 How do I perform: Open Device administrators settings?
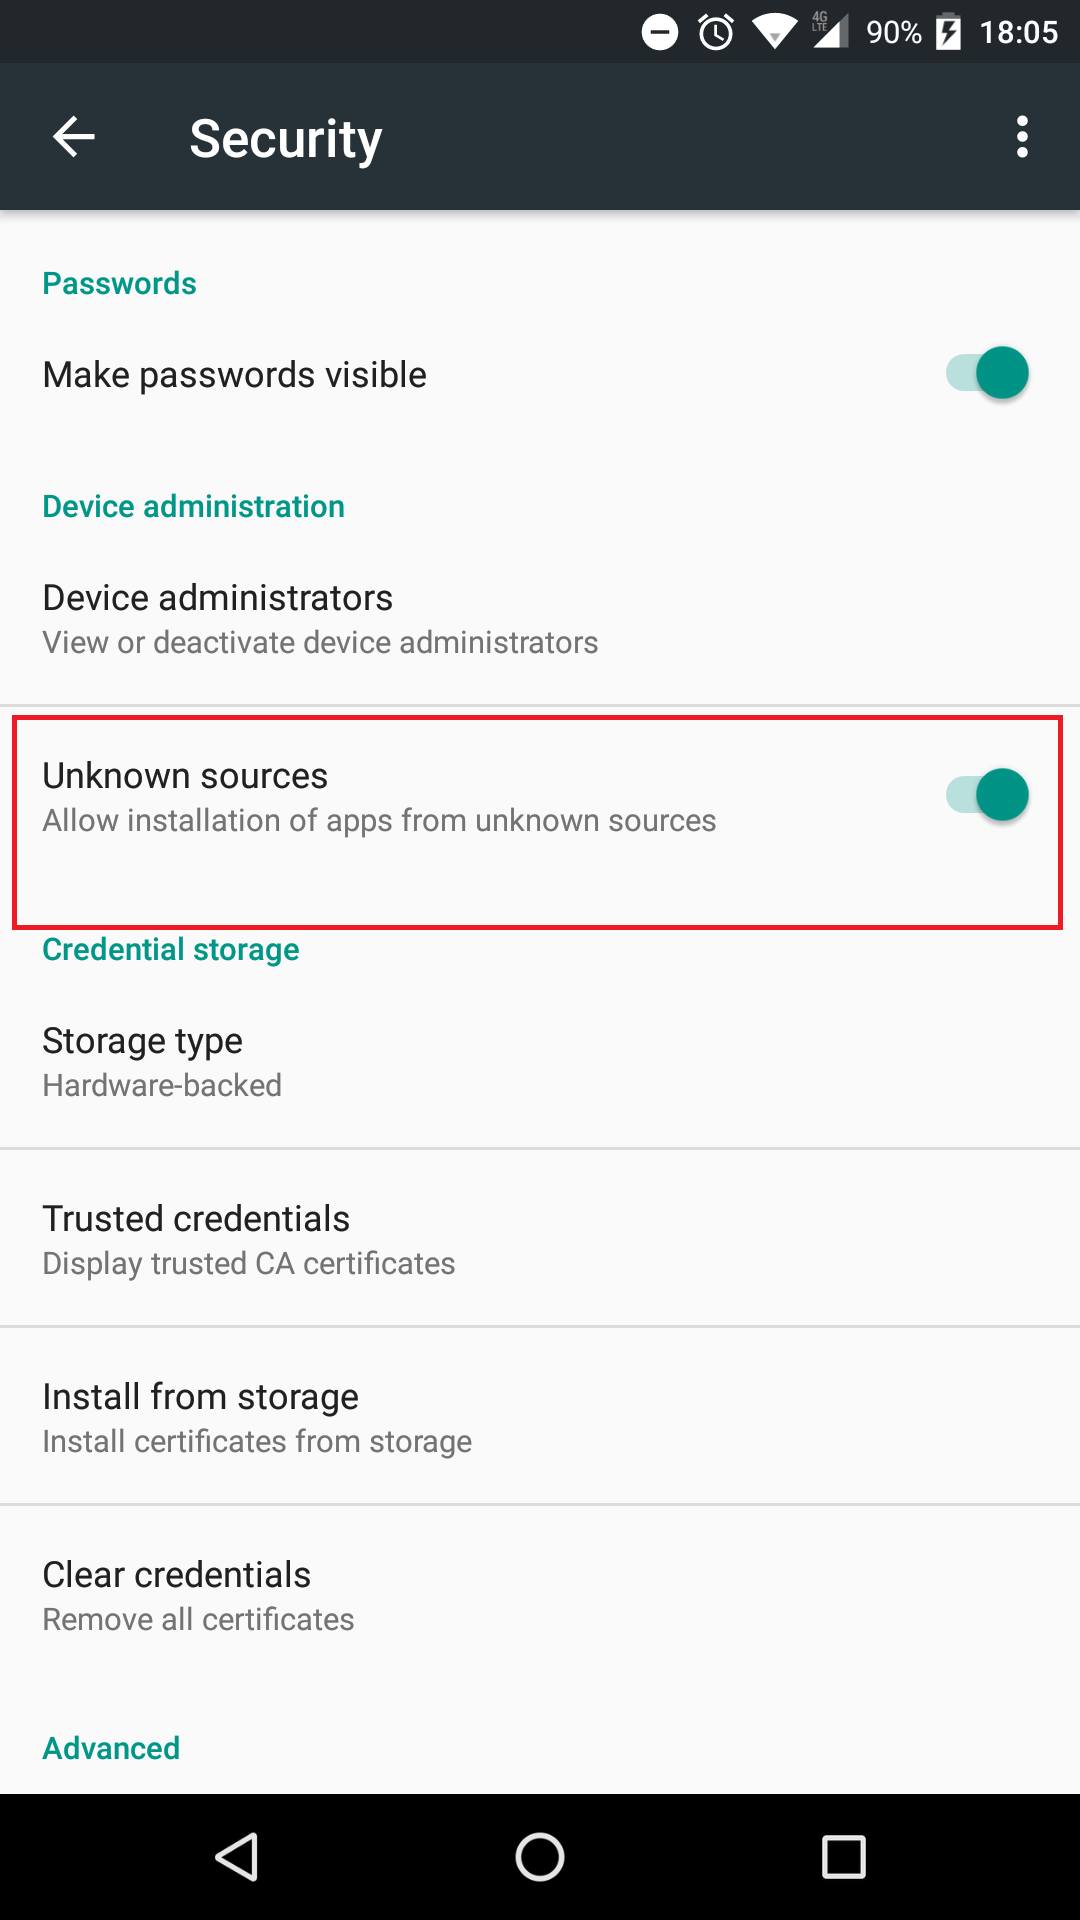tap(320, 618)
